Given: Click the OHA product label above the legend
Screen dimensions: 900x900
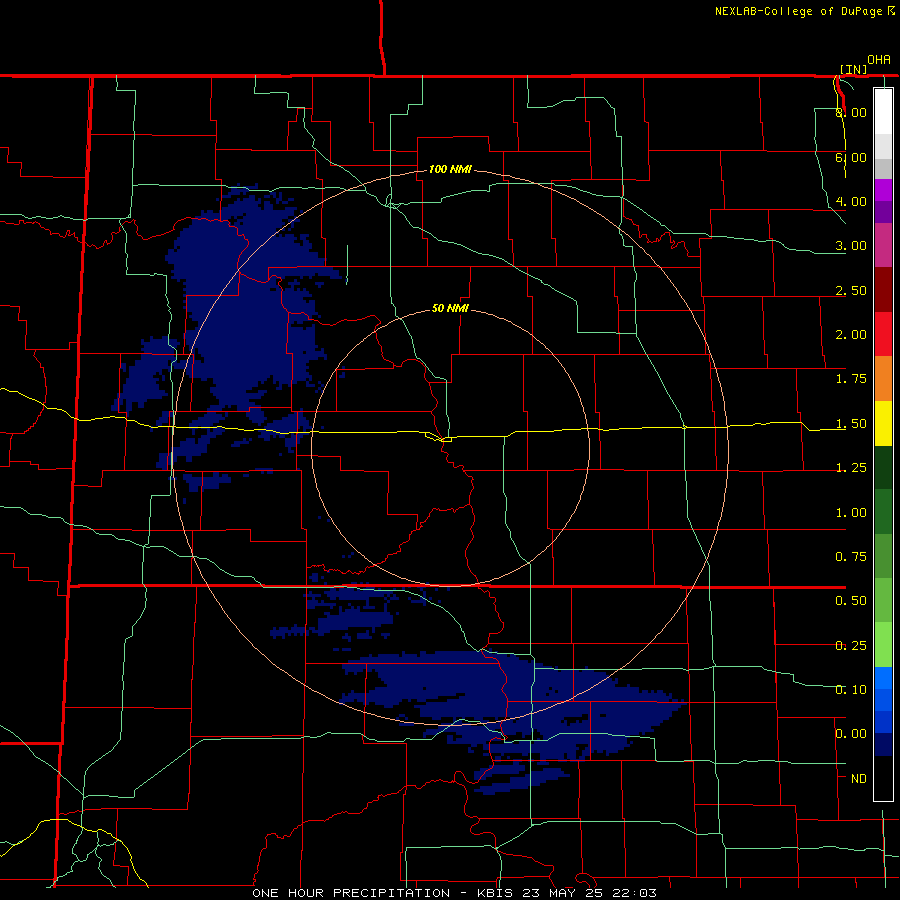Looking at the screenshot, I should click(x=879, y=60).
